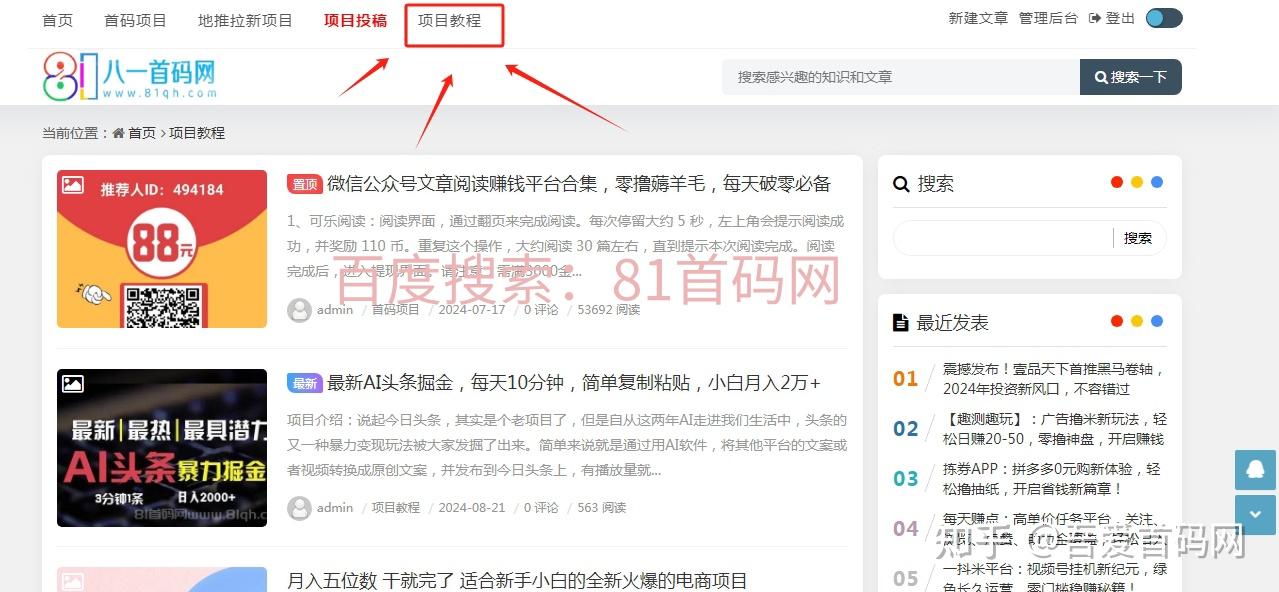Viewport: 1279px width, 592px height.
Task: Open article 微信公众号文章阅读赚钱平台合集
Action: point(579,184)
